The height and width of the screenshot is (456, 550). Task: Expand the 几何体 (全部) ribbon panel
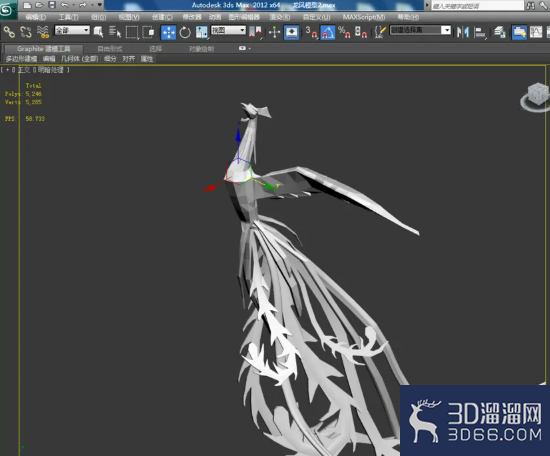[x=79, y=59]
